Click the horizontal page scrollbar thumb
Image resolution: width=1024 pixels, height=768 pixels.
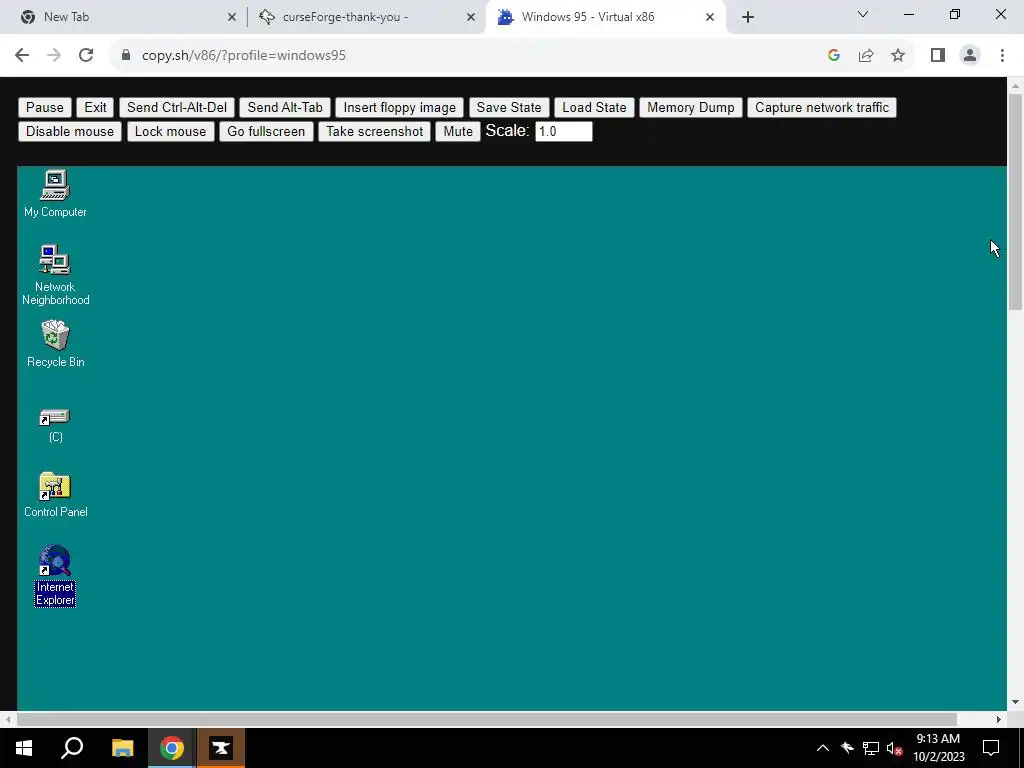coord(487,719)
